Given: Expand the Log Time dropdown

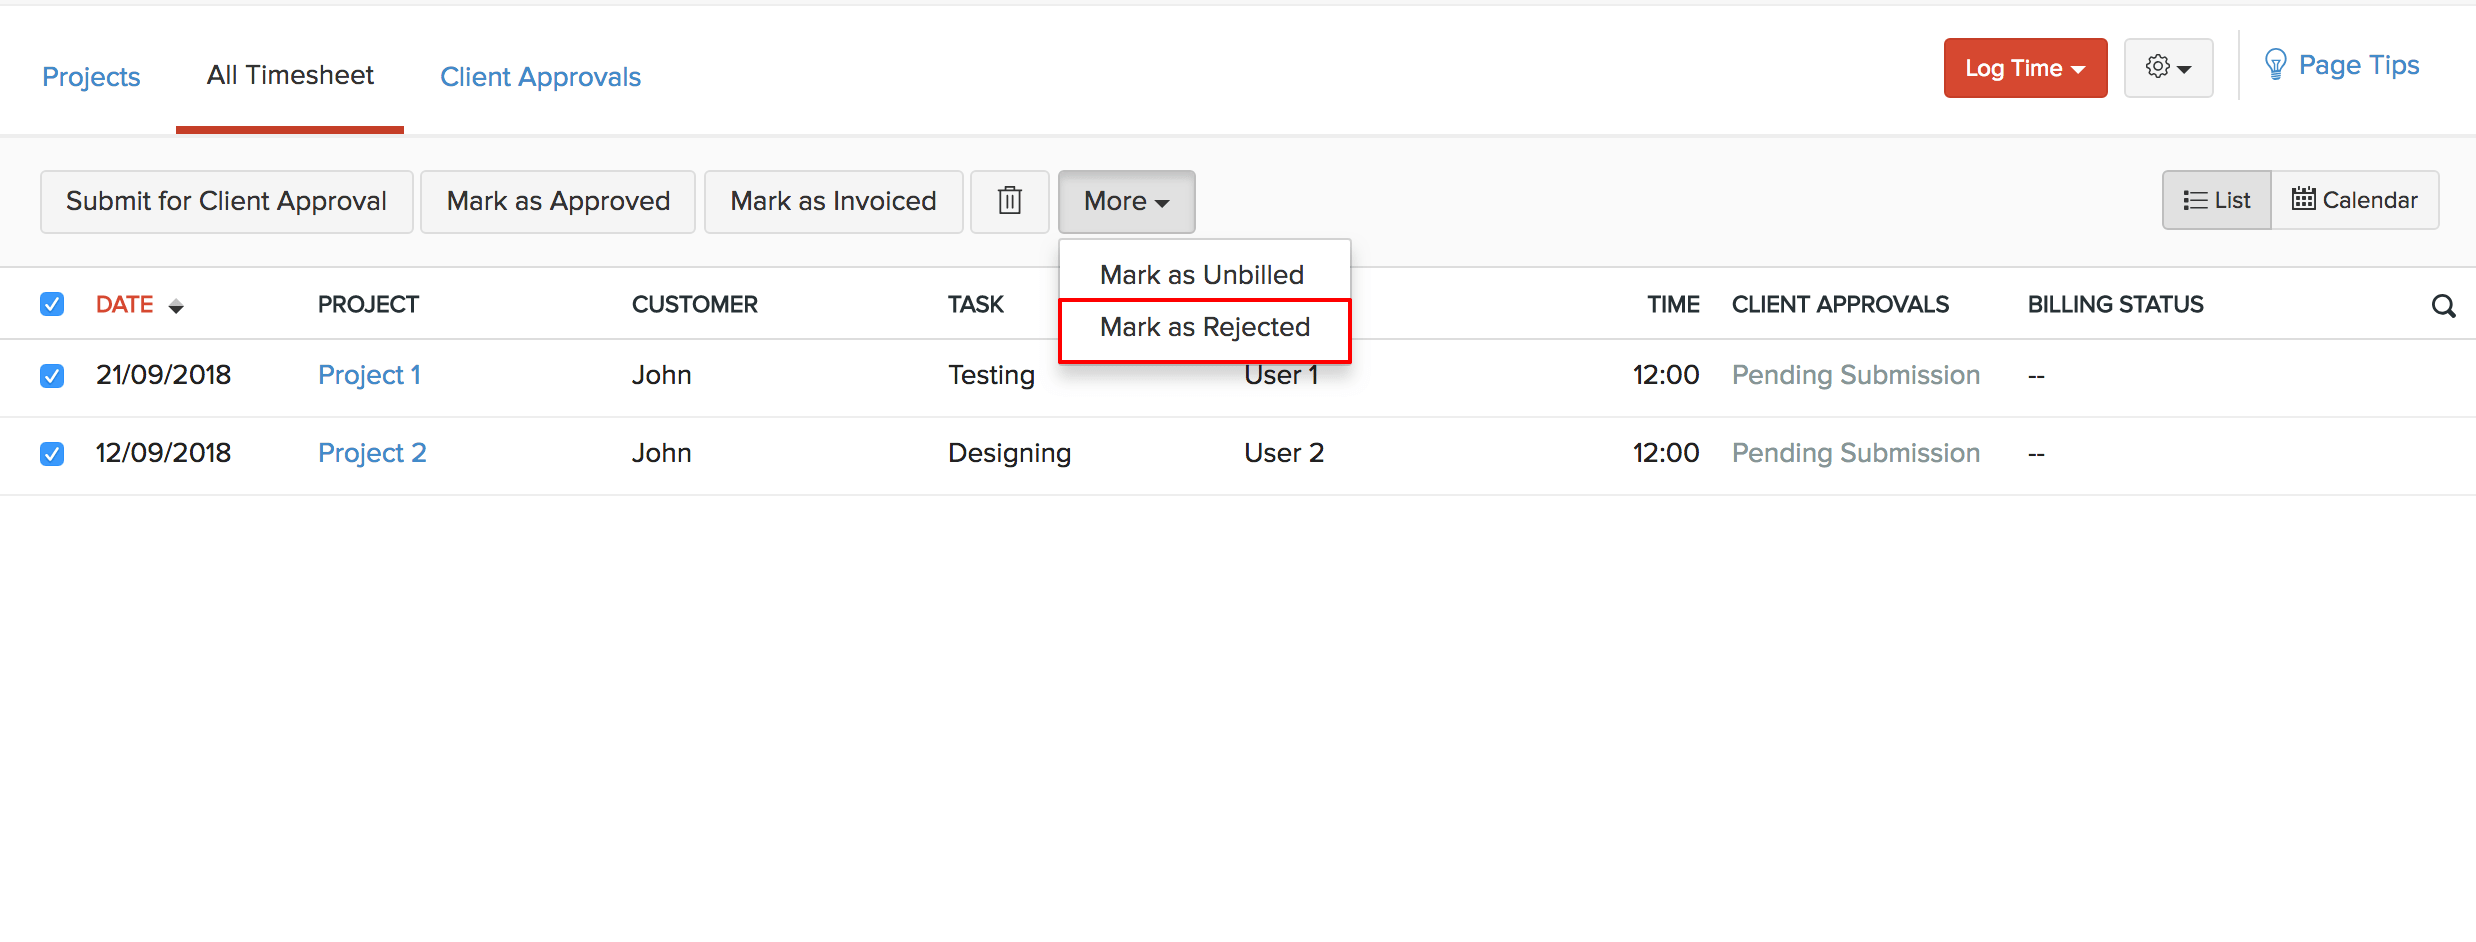Looking at the screenshot, I should pos(2025,68).
